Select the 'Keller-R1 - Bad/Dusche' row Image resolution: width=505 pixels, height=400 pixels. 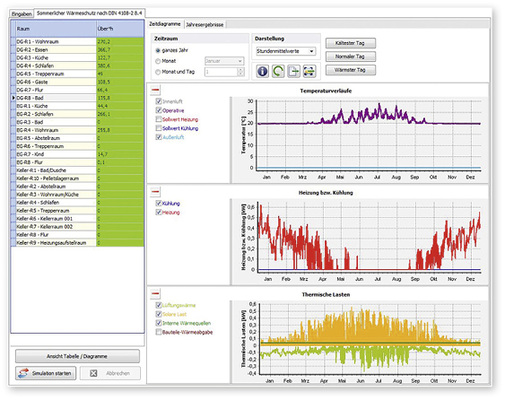(x=77, y=170)
